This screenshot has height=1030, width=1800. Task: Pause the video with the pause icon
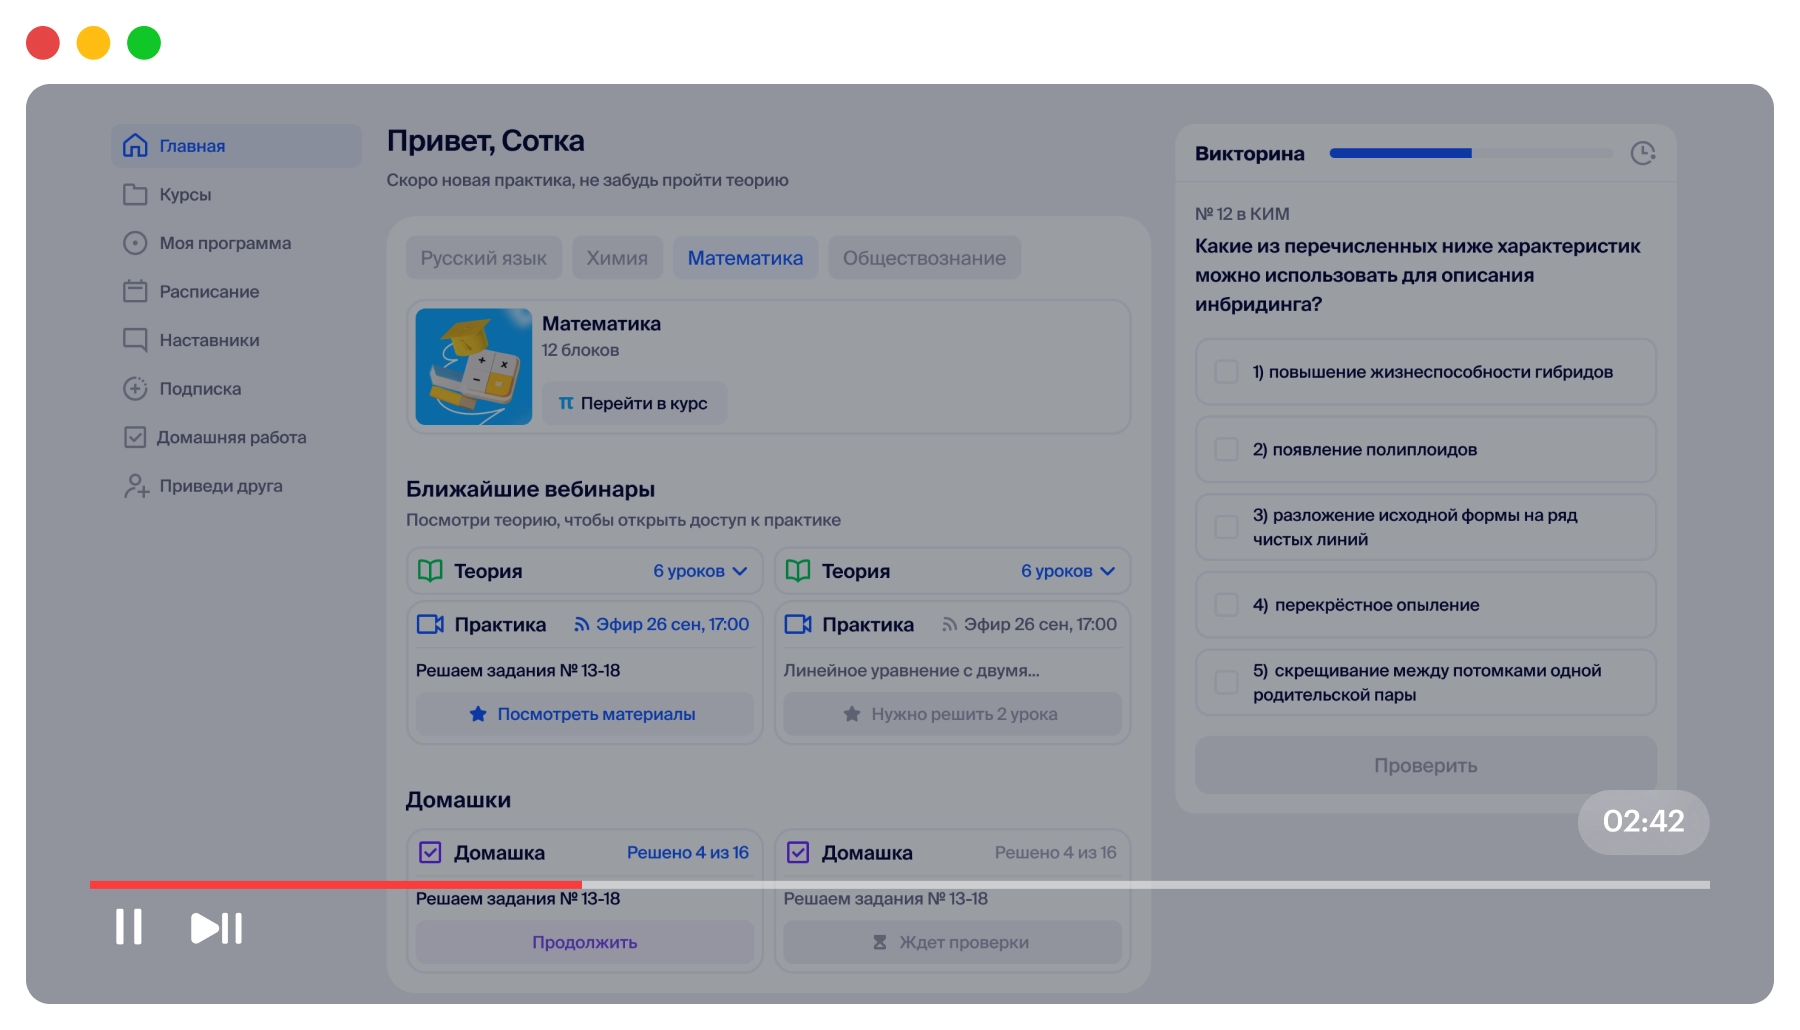click(x=128, y=927)
